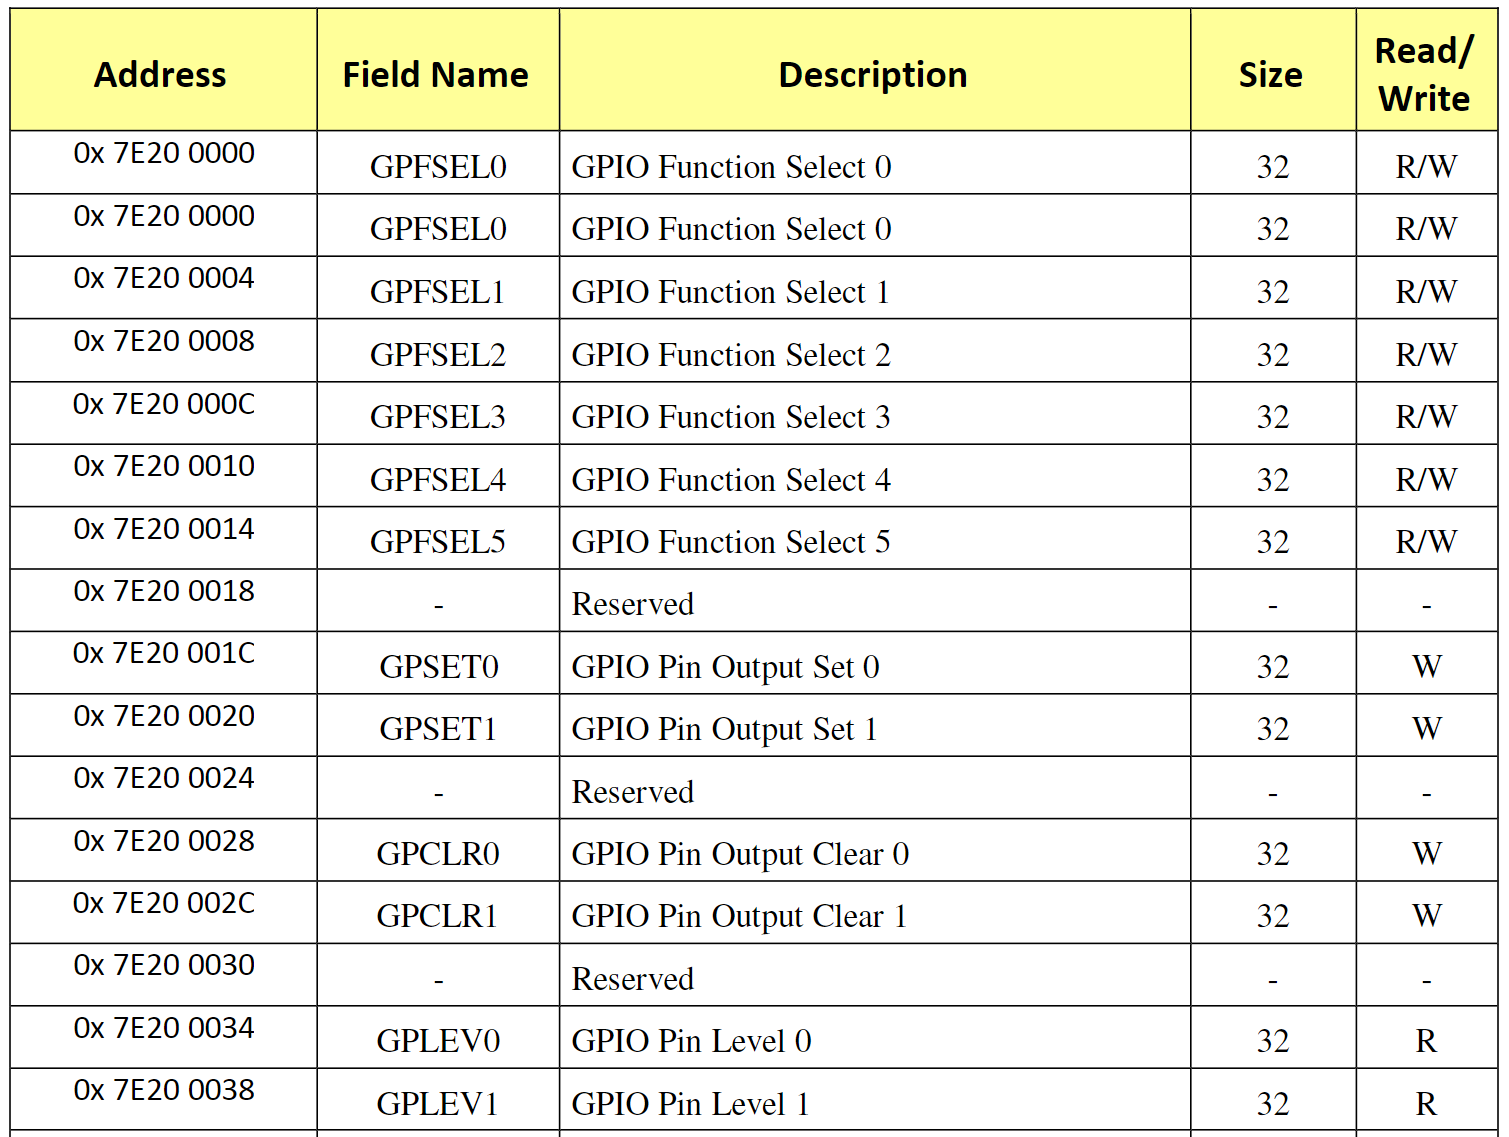Select the GPIO Function Select 4 description
Image resolution: width=1509 pixels, height=1137 pixels.
(731, 480)
